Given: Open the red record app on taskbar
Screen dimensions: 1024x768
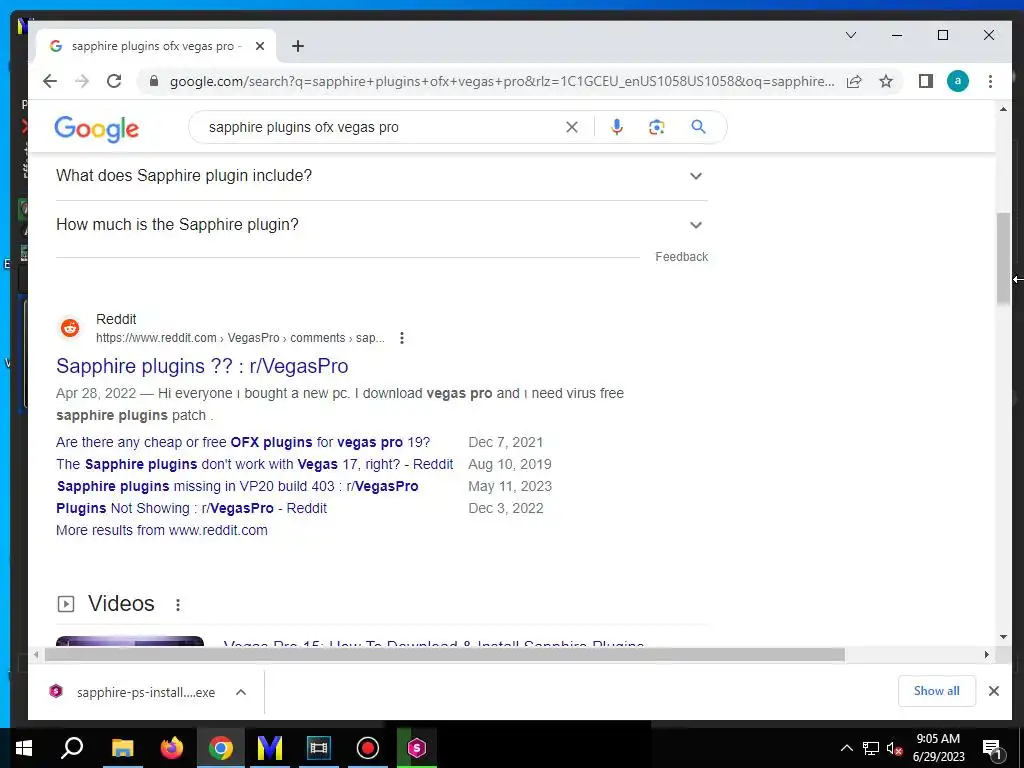Looking at the screenshot, I should point(368,748).
